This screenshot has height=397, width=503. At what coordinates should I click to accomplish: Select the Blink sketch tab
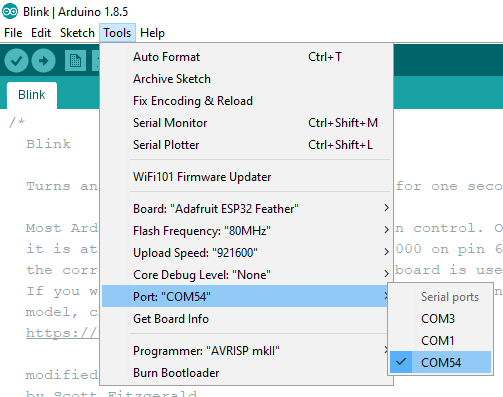coord(32,95)
